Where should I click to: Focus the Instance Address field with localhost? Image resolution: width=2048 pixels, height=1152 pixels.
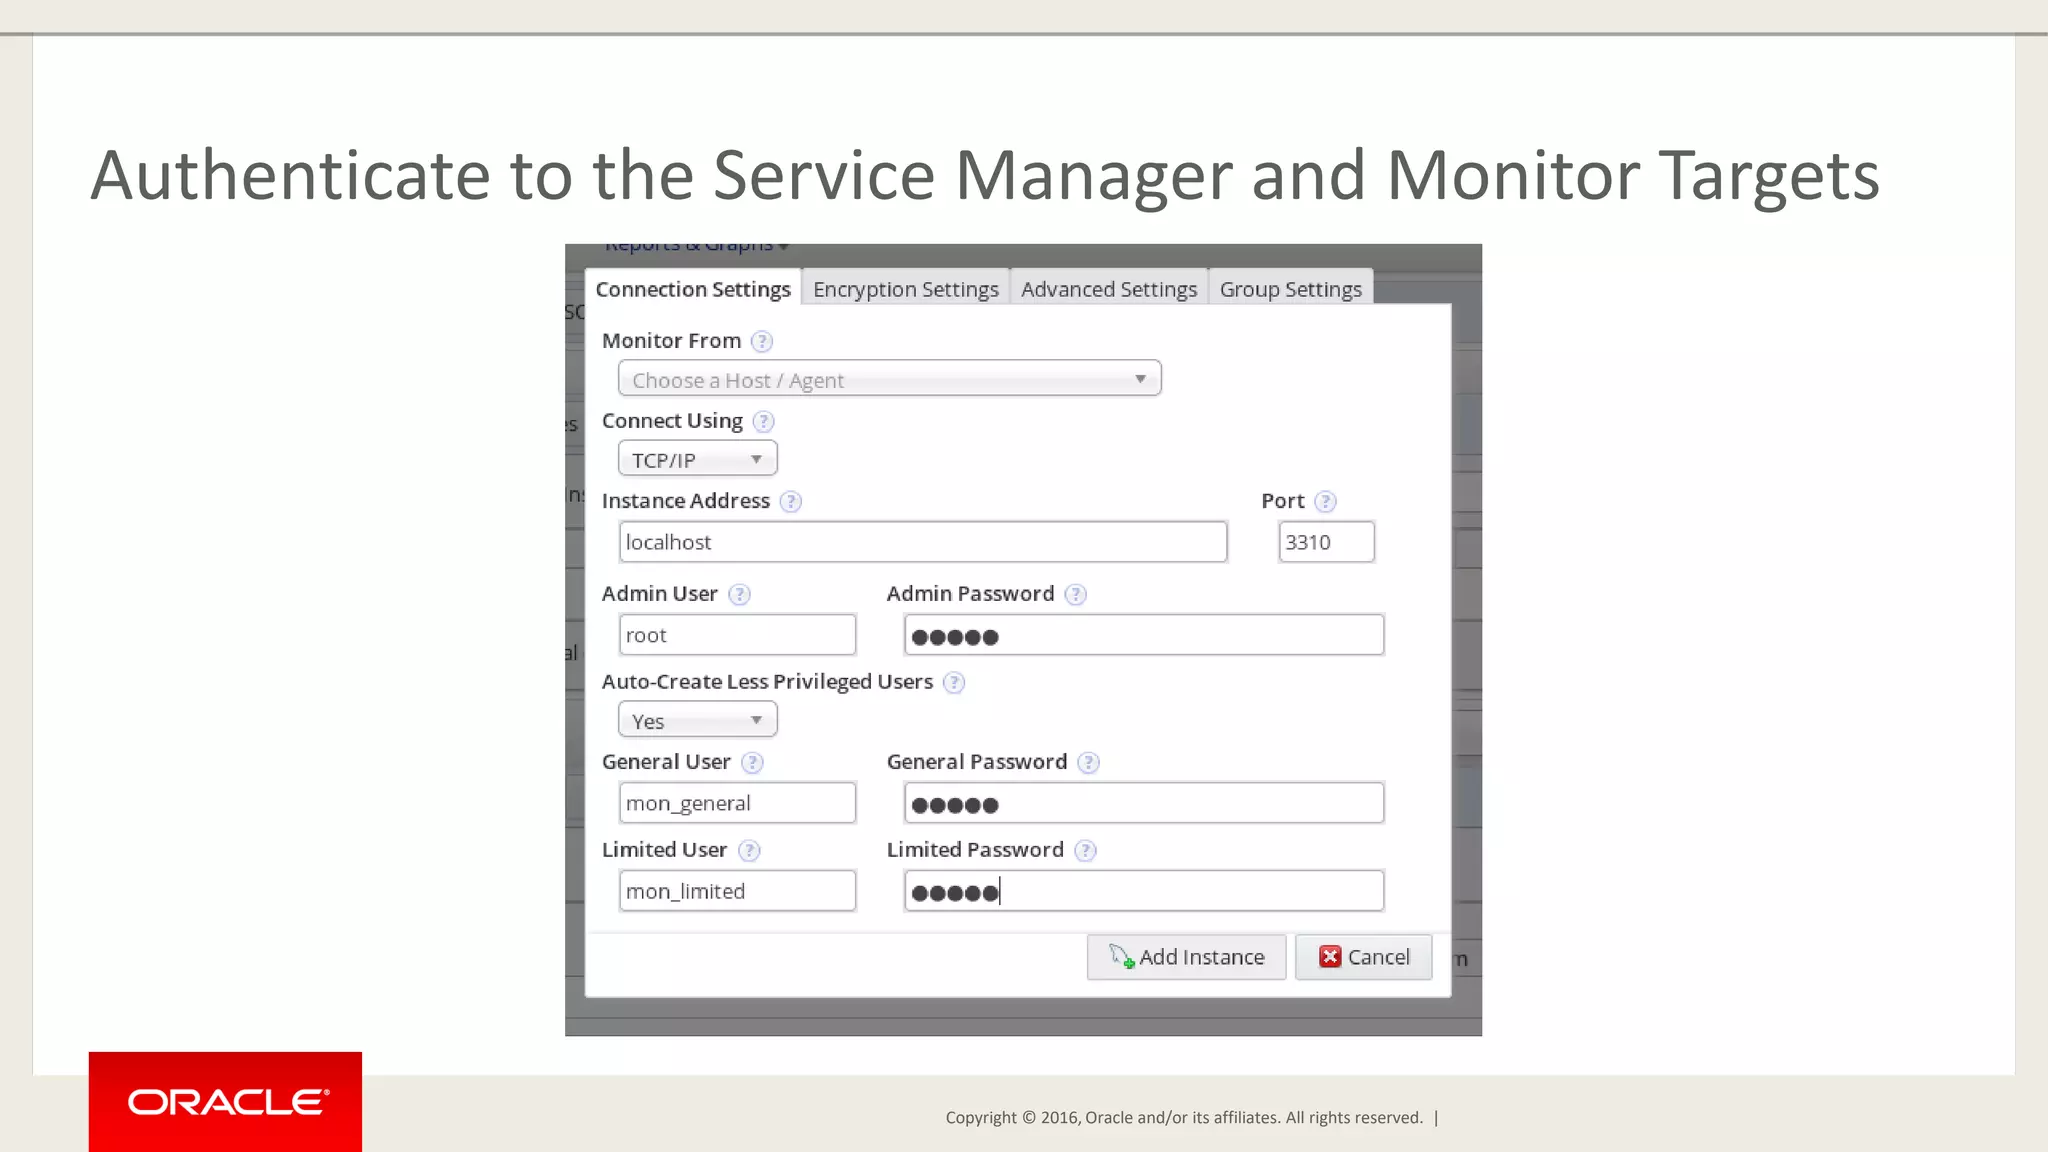coord(923,542)
